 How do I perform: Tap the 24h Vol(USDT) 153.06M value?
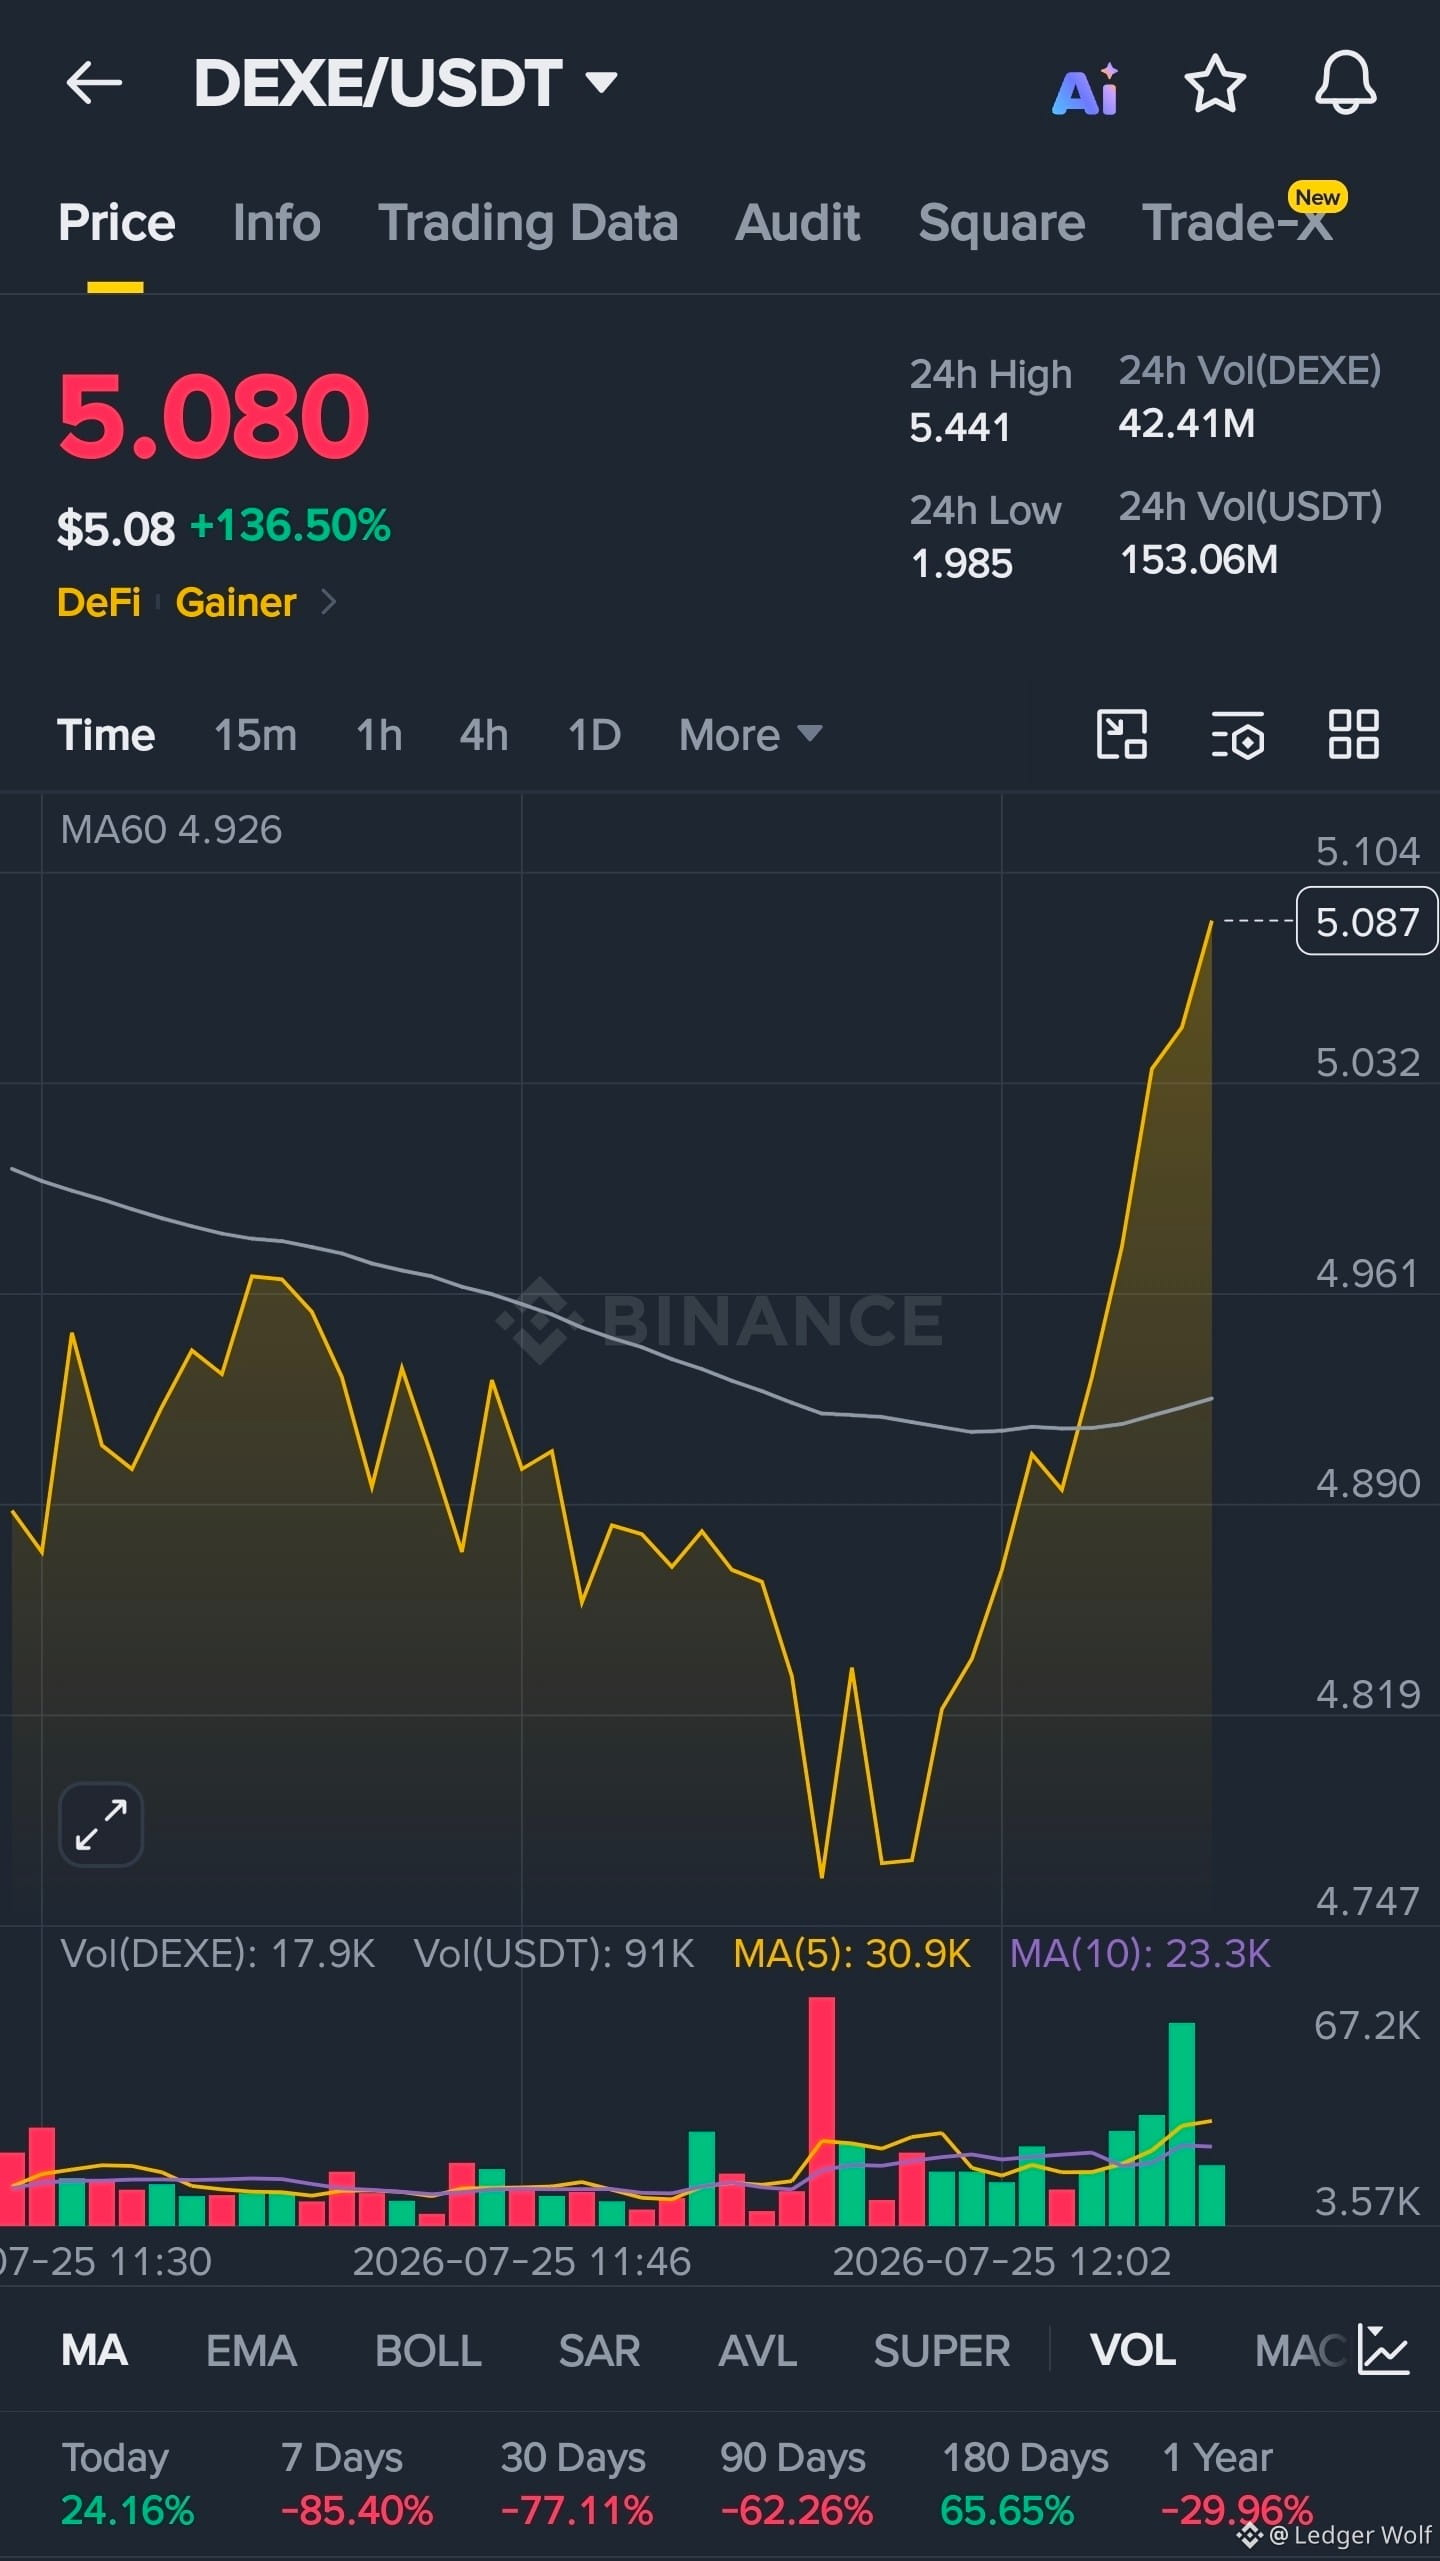[x=1199, y=560]
